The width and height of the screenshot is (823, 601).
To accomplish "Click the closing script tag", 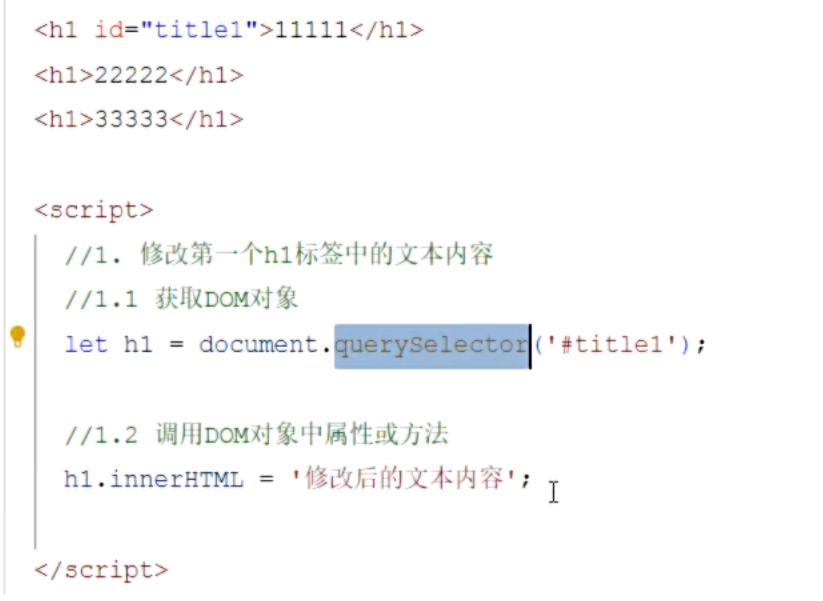I will click(101, 570).
